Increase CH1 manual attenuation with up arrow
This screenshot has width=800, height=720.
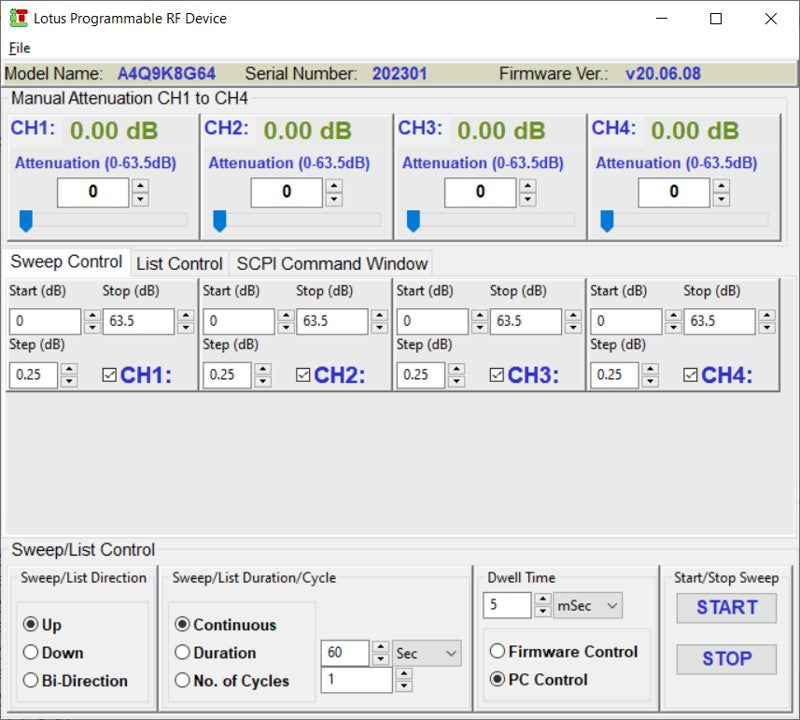pos(140,186)
